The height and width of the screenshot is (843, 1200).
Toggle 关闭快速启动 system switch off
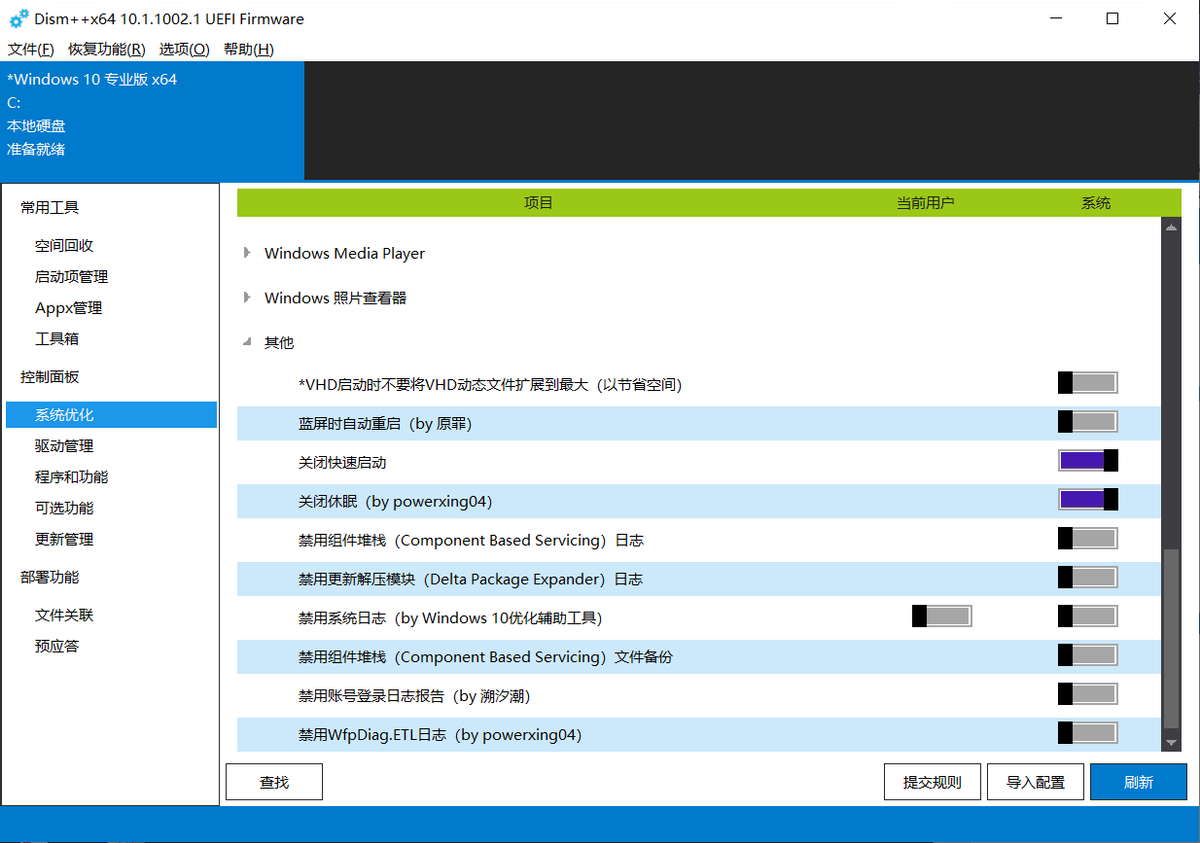coord(1088,460)
